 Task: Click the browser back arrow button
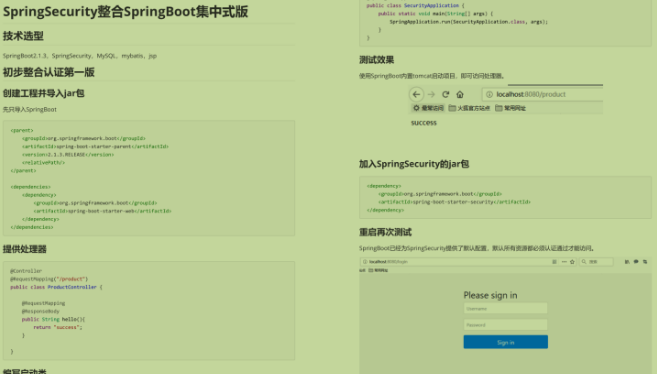[416, 94]
